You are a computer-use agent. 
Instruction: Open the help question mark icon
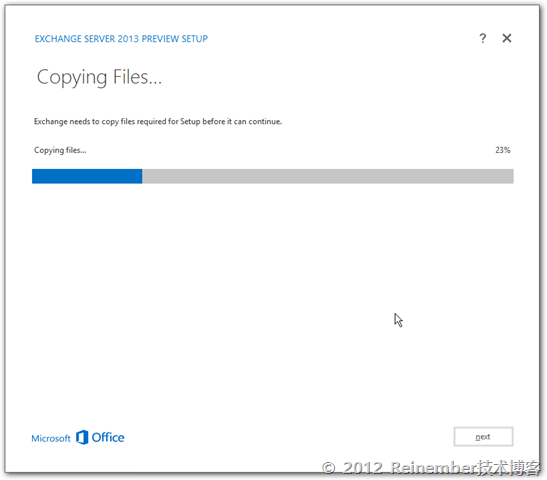click(x=482, y=38)
